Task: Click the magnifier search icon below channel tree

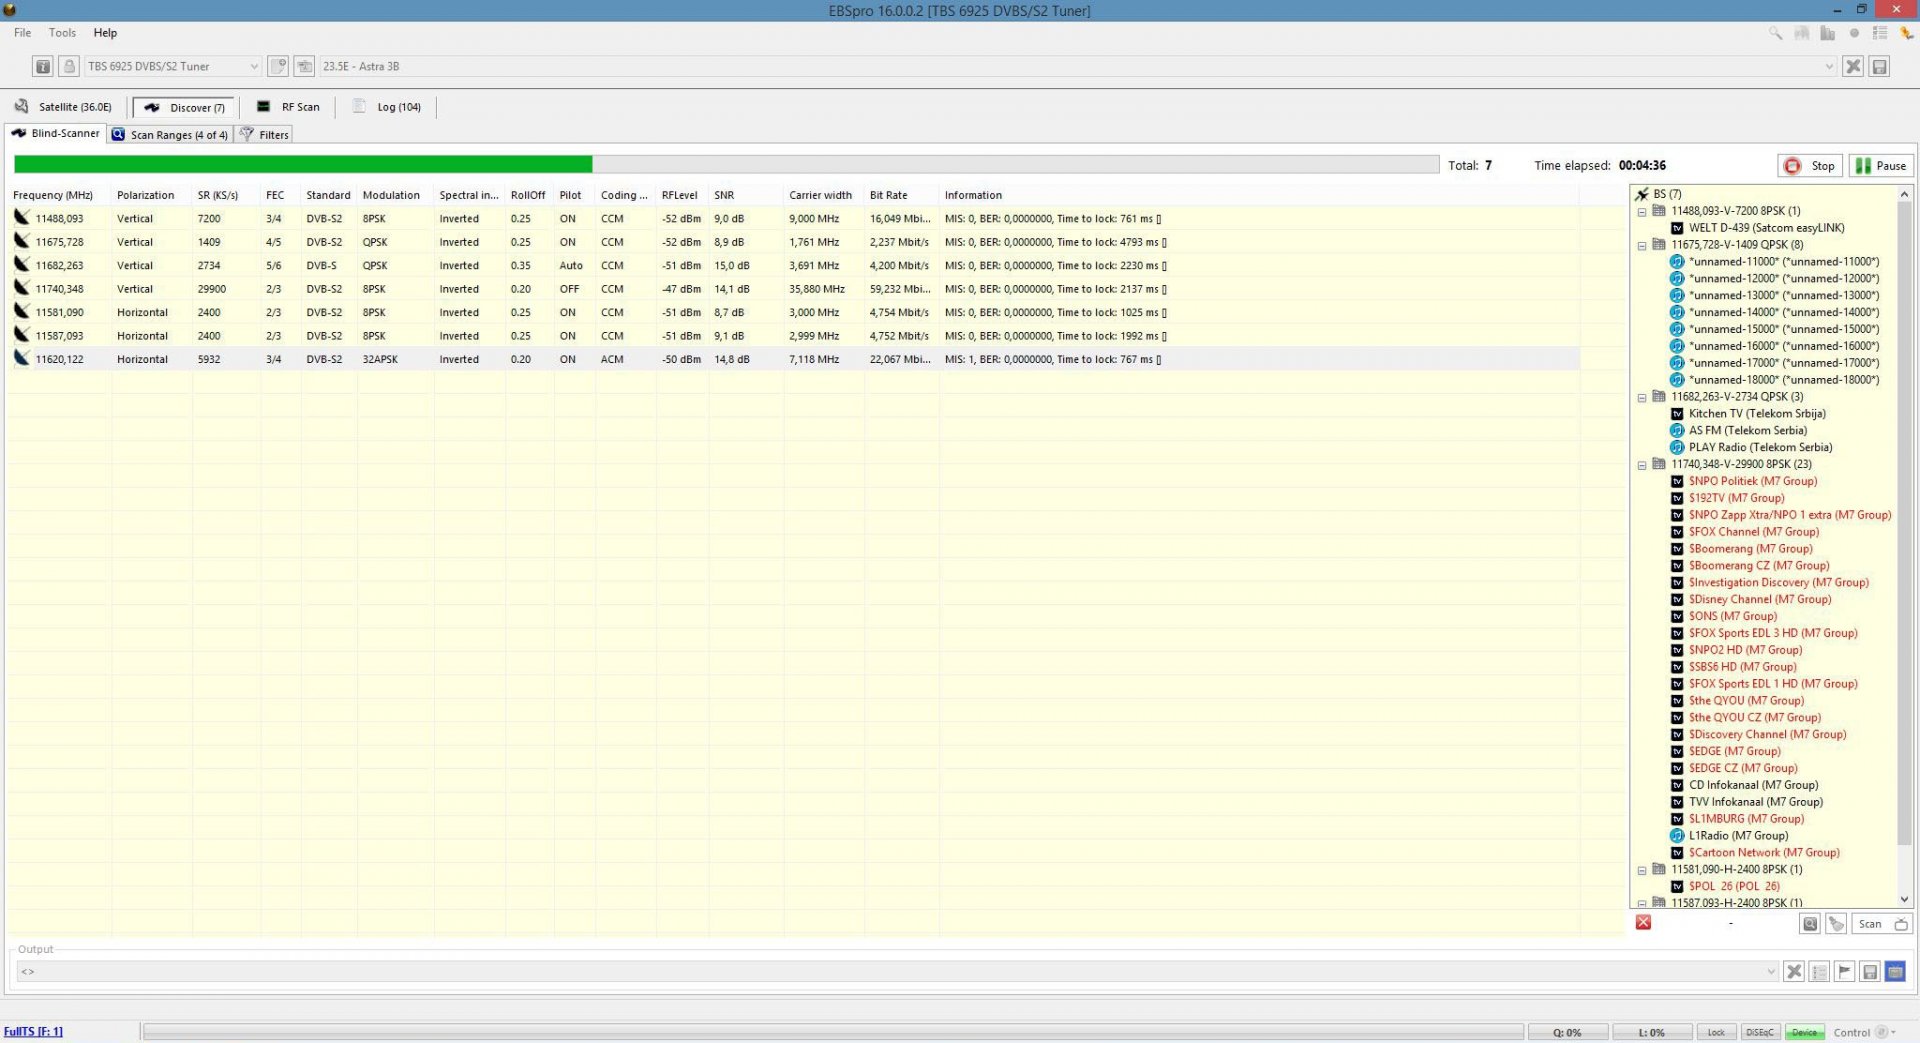Action: (1809, 923)
